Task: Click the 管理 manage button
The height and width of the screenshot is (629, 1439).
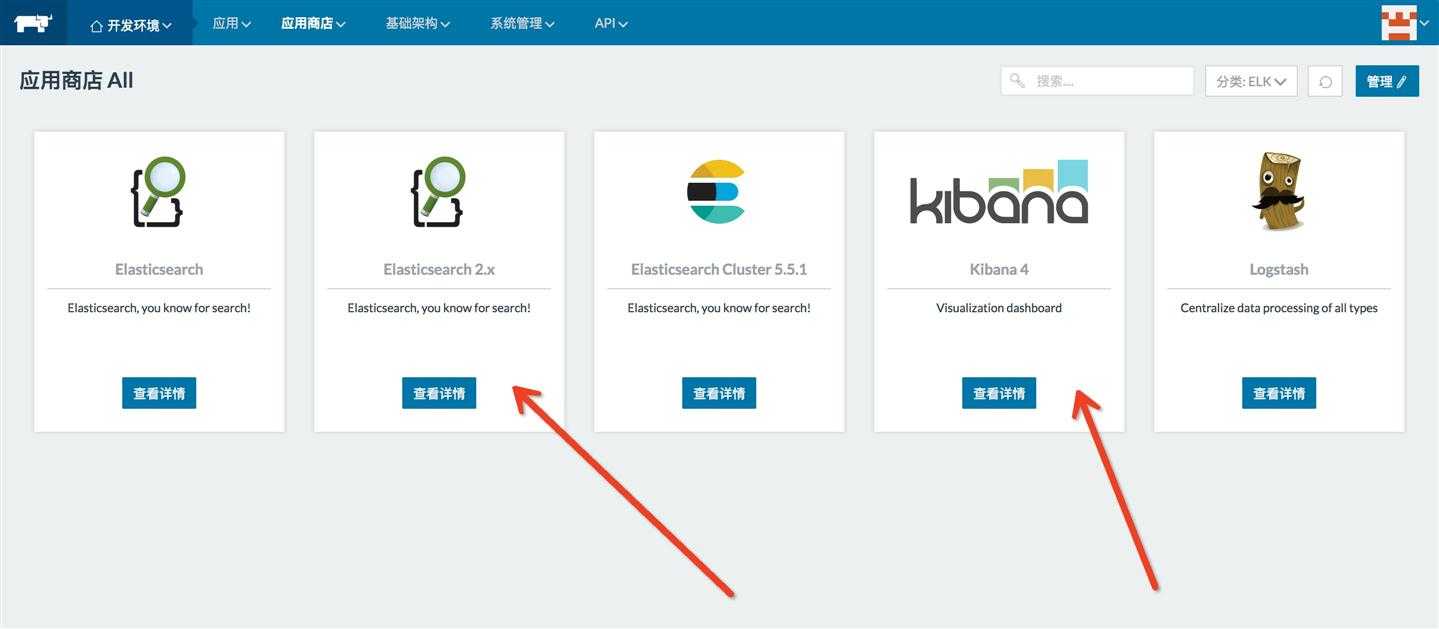Action: coord(1387,81)
